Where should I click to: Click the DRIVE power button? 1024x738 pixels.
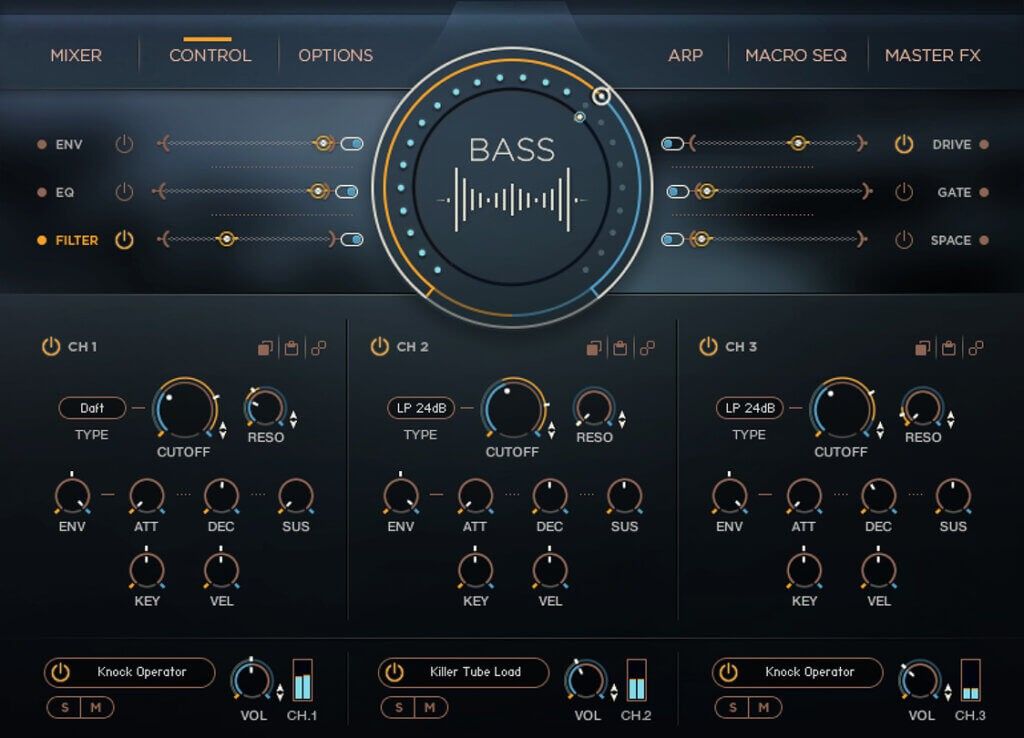point(904,144)
